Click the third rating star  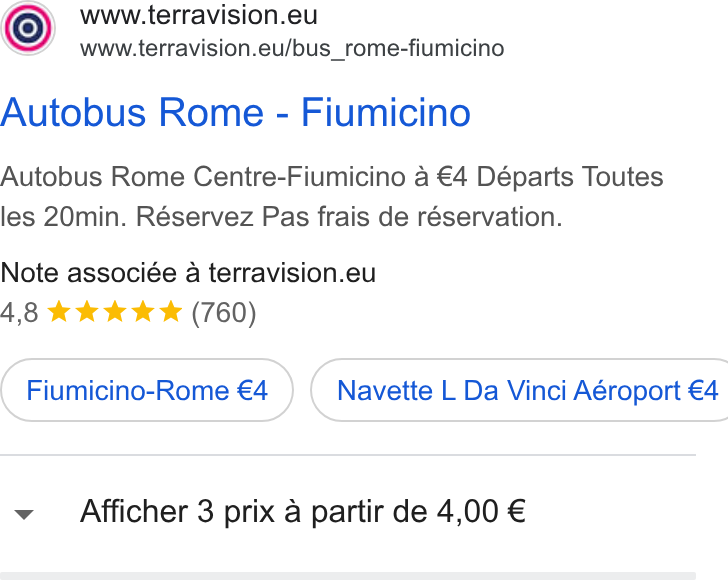(x=115, y=311)
